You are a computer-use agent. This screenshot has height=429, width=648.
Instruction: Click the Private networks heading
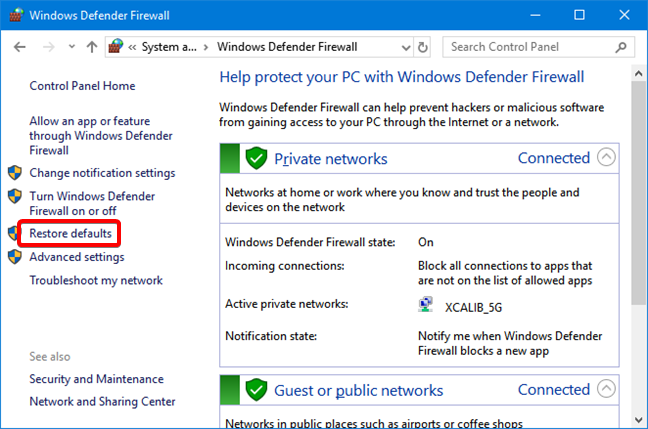(x=331, y=159)
